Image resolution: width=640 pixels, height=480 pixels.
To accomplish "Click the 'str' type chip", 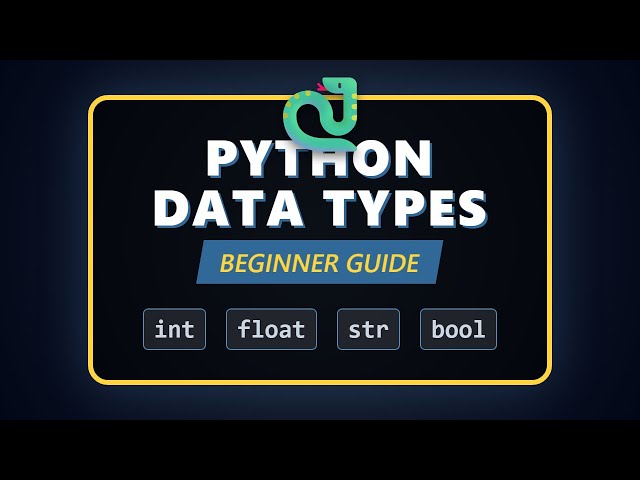I will coord(368,329).
